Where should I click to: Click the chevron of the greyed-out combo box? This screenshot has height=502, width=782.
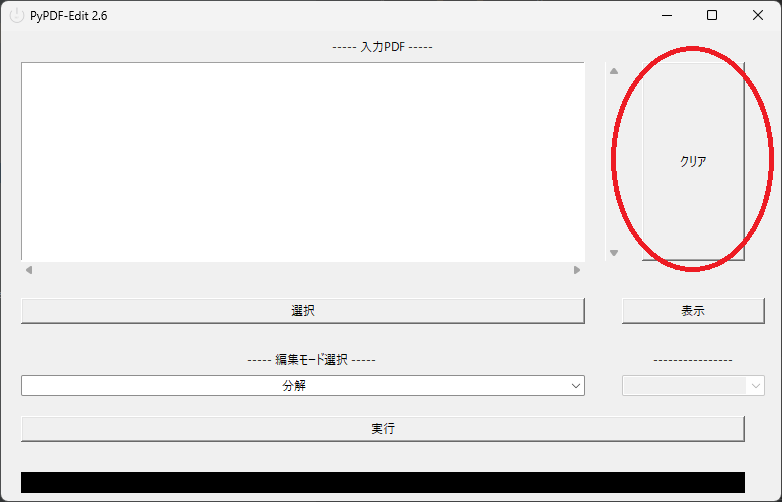(x=756, y=385)
